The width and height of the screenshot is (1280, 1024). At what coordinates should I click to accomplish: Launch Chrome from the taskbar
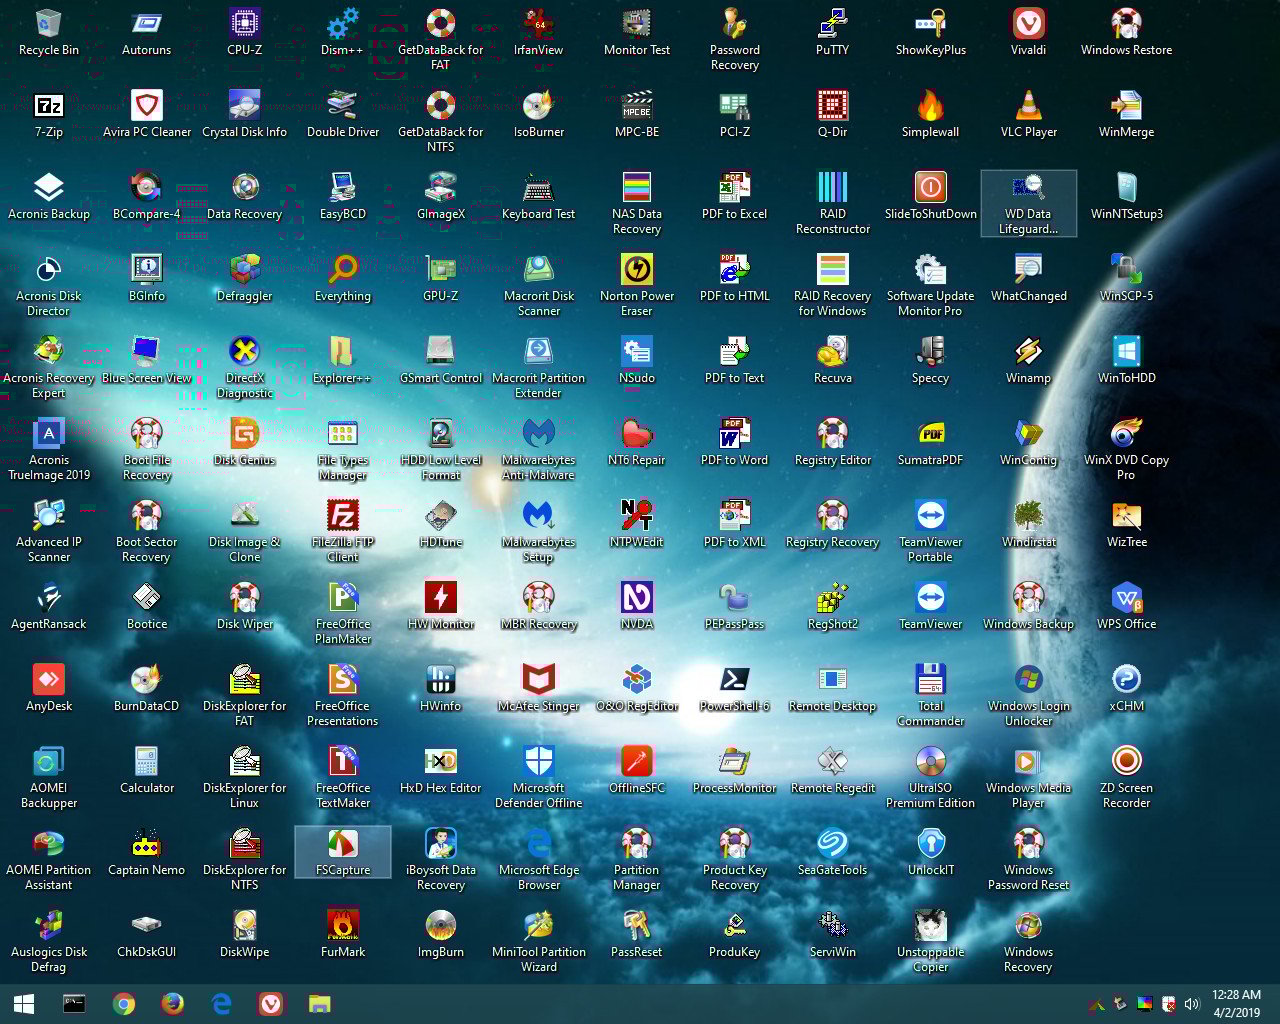pyautogui.click(x=123, y=1004)
